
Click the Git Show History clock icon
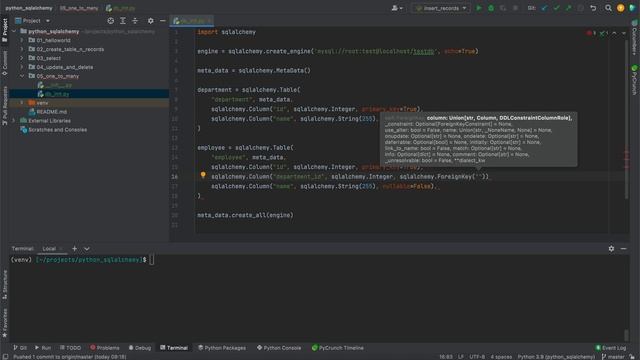[x=580, y=8]
